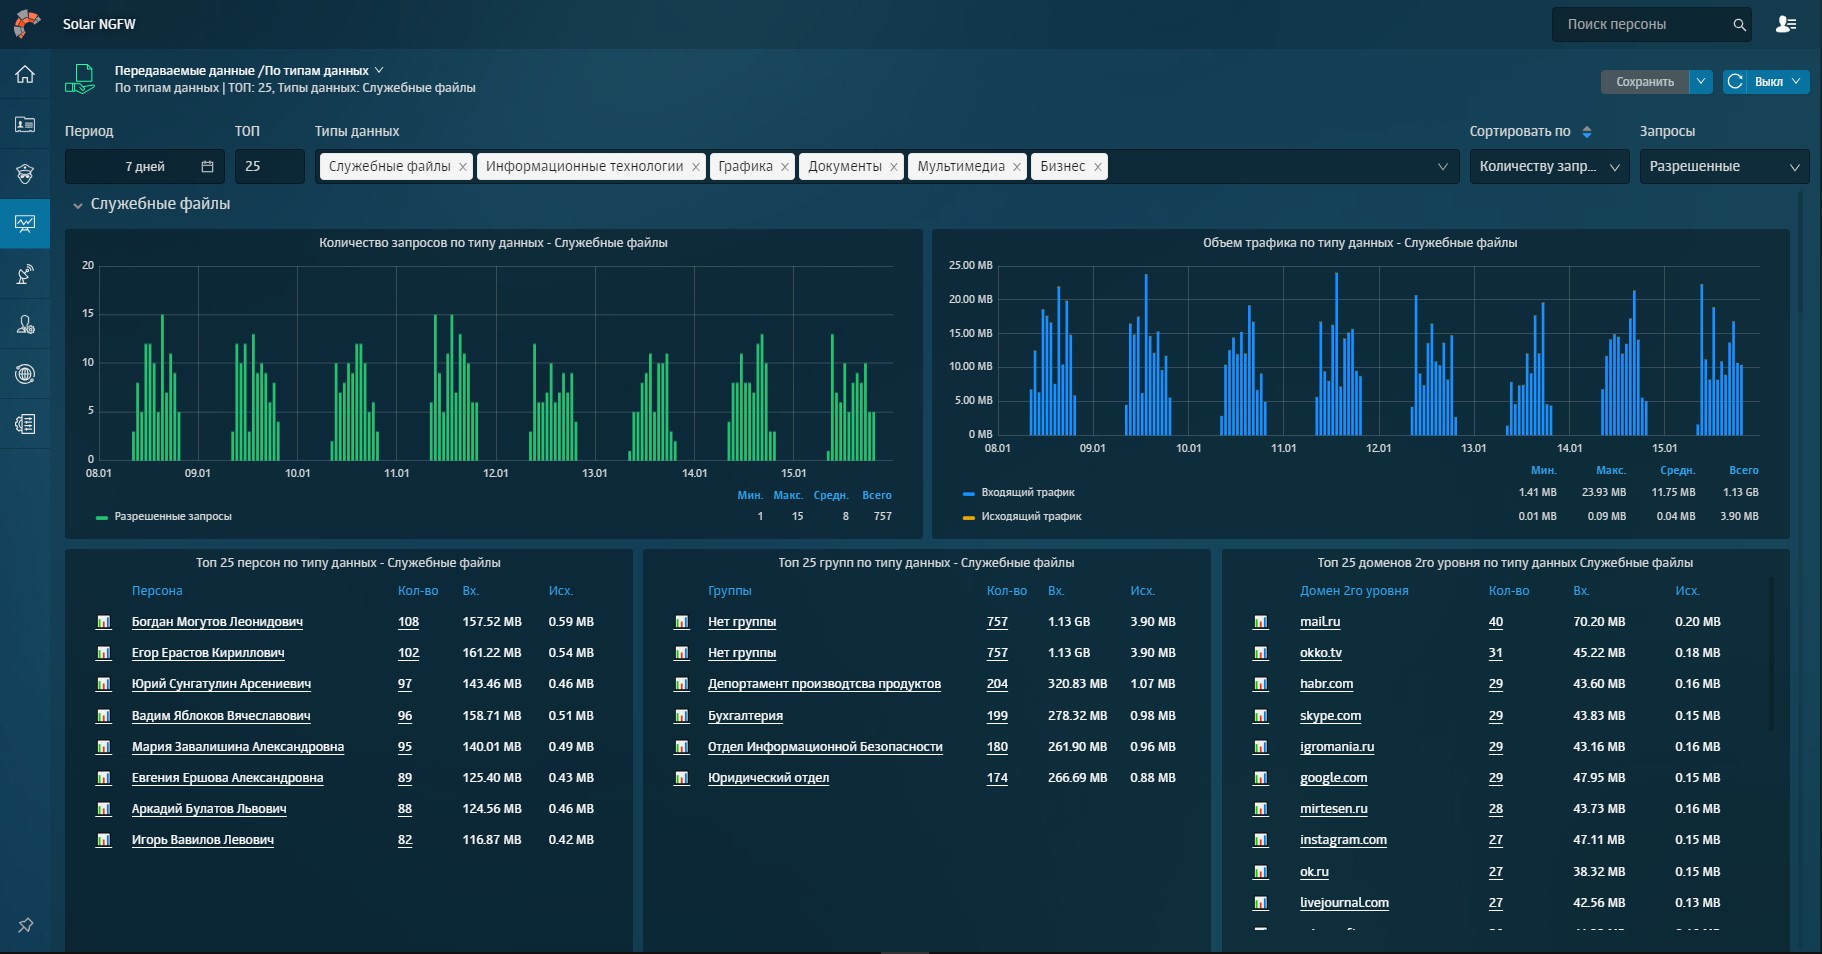
Task: Click the refresh icon beside Выкл
Action: coord(1735,82)
